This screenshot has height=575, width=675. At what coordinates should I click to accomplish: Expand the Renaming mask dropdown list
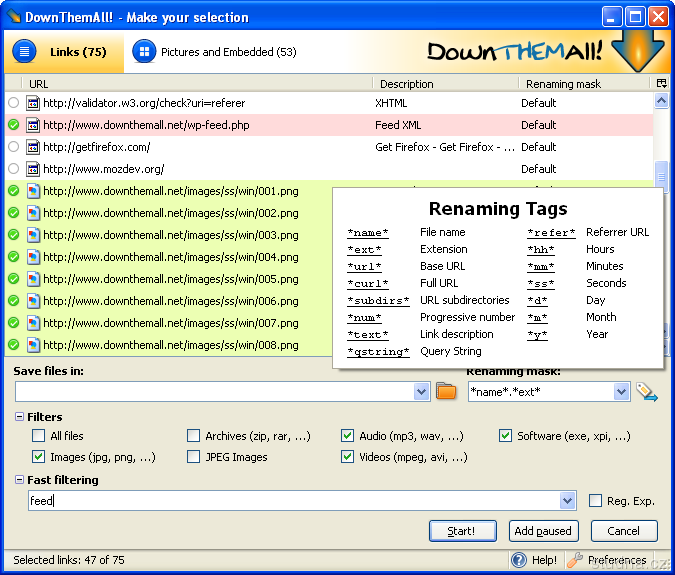621,392
